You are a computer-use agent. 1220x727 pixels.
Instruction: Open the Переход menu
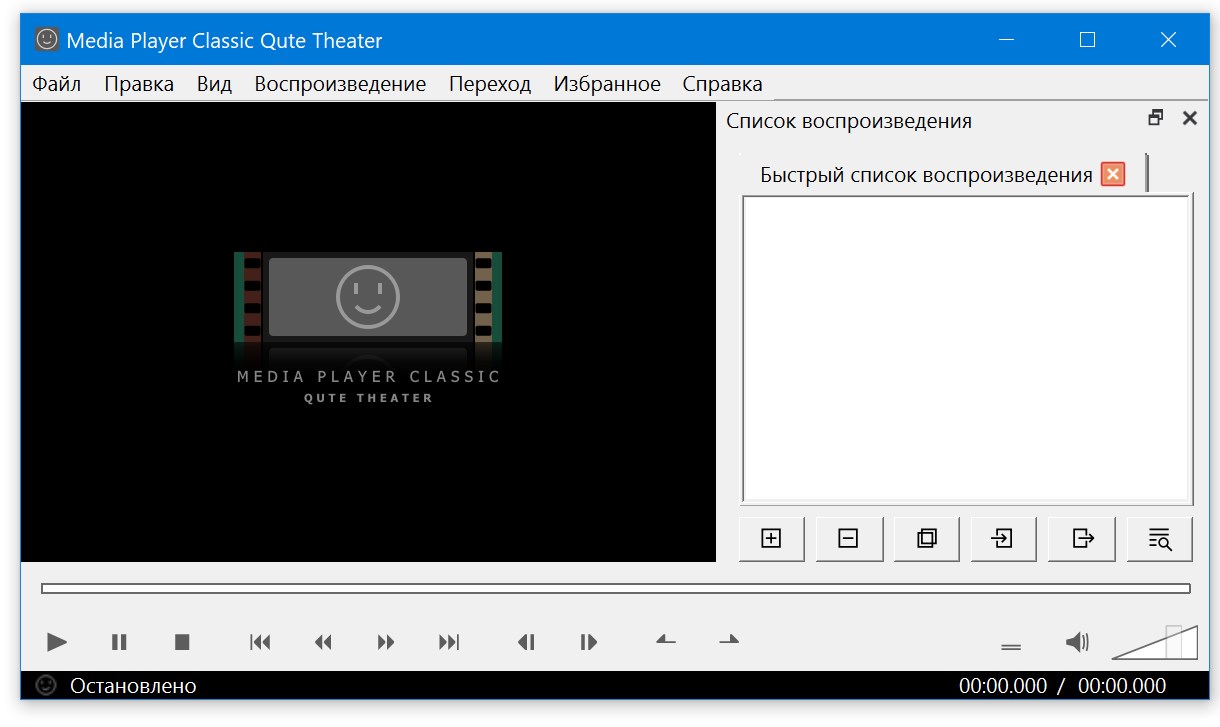click(x=490, y=83)
